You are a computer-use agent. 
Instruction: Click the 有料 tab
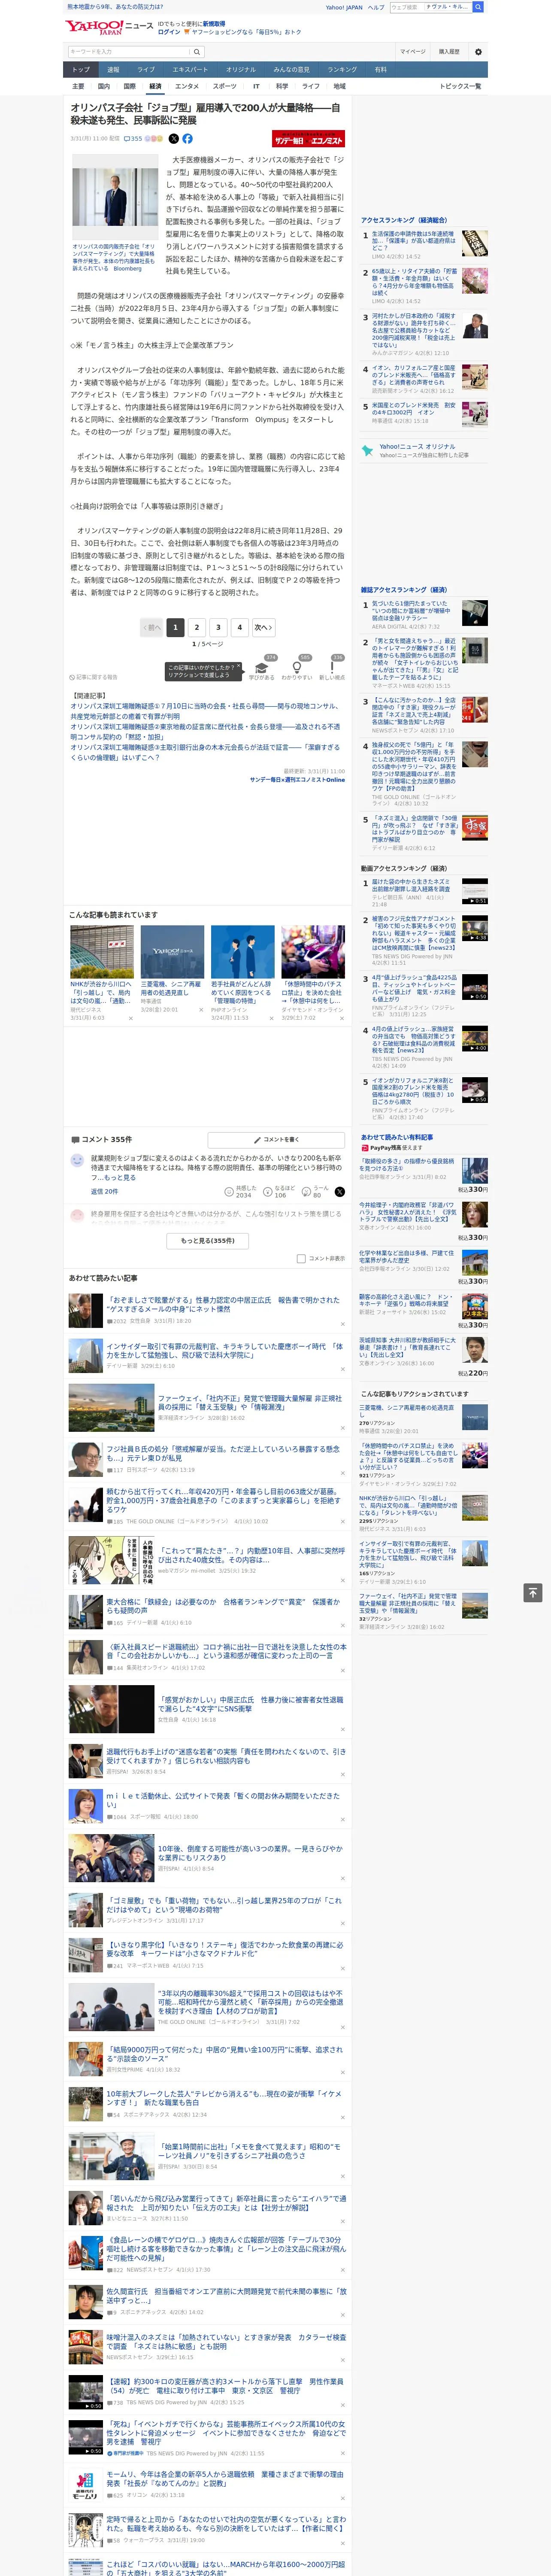tap(380, 70)
